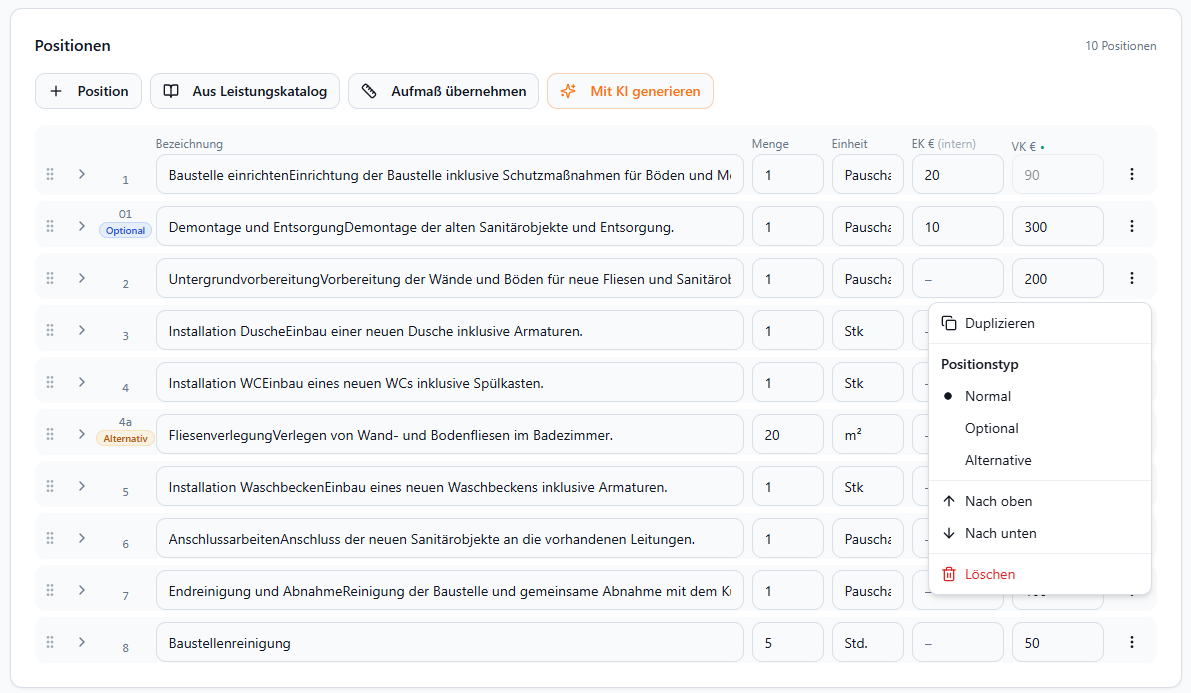Open three-dot menu for Untergrundvorbereitung
1191x693 pixels.
pos(1132,278)
